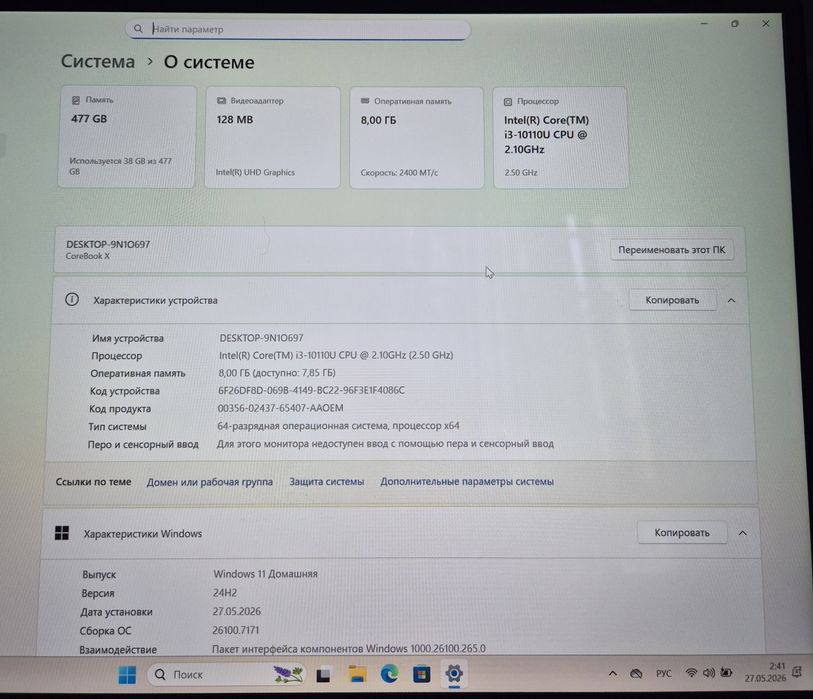Click the storage icon next to 'Память'

pyautogui.click(x=76, y=100)
